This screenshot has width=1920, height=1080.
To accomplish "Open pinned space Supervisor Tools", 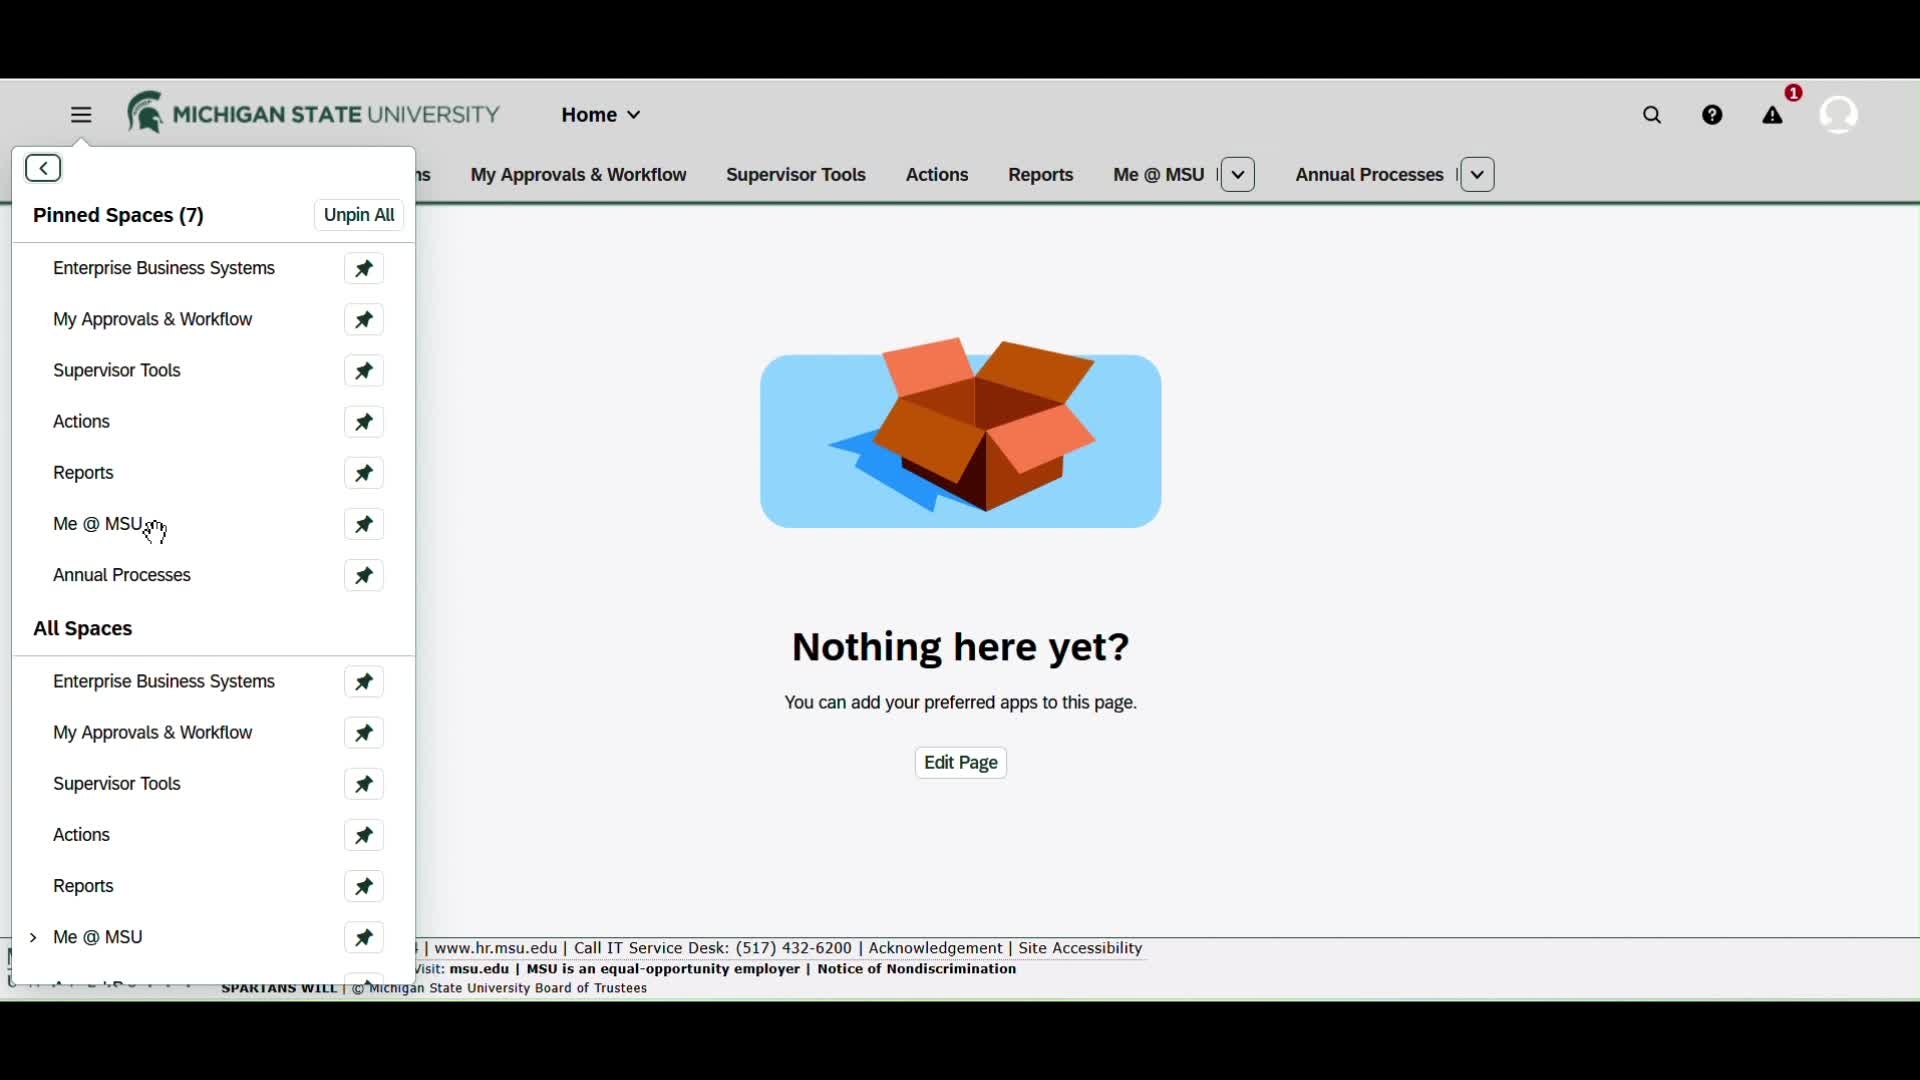I will [x=117, y=372].
